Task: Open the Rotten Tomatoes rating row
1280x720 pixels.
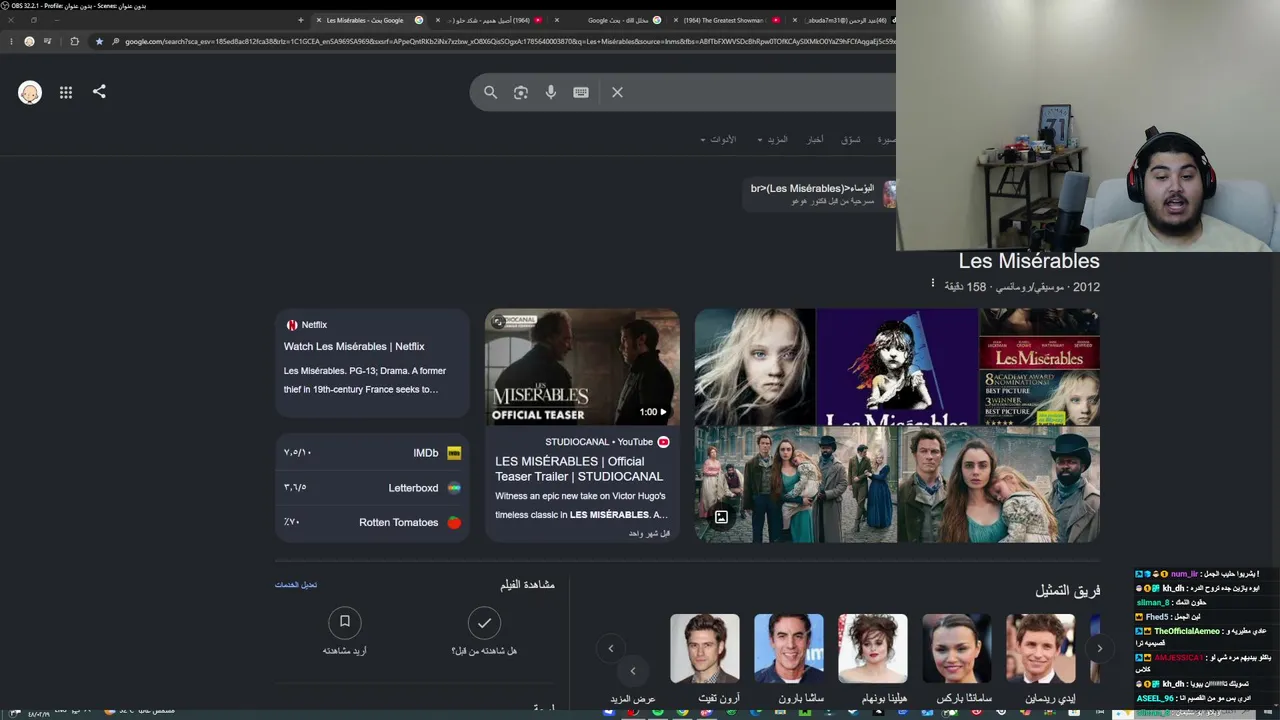Action: (x=372, y=523)
